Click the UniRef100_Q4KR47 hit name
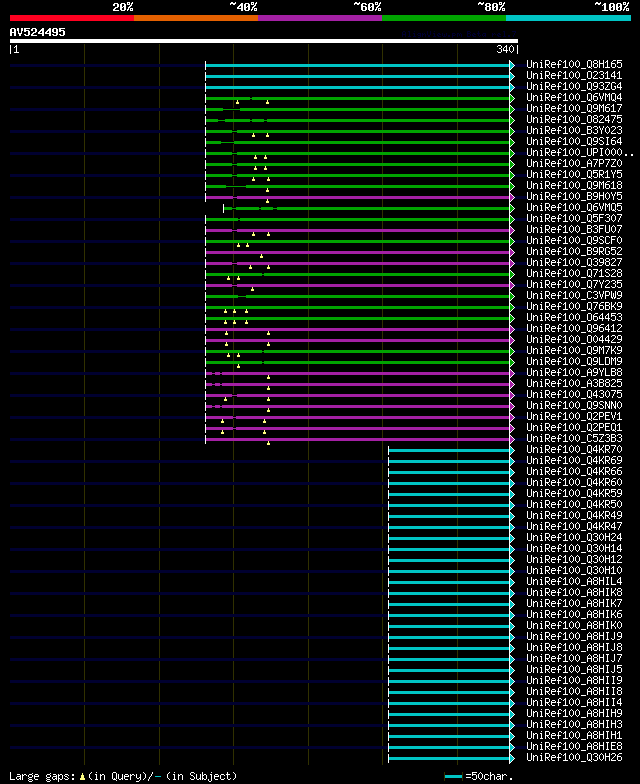 click(x=574, y=526)
